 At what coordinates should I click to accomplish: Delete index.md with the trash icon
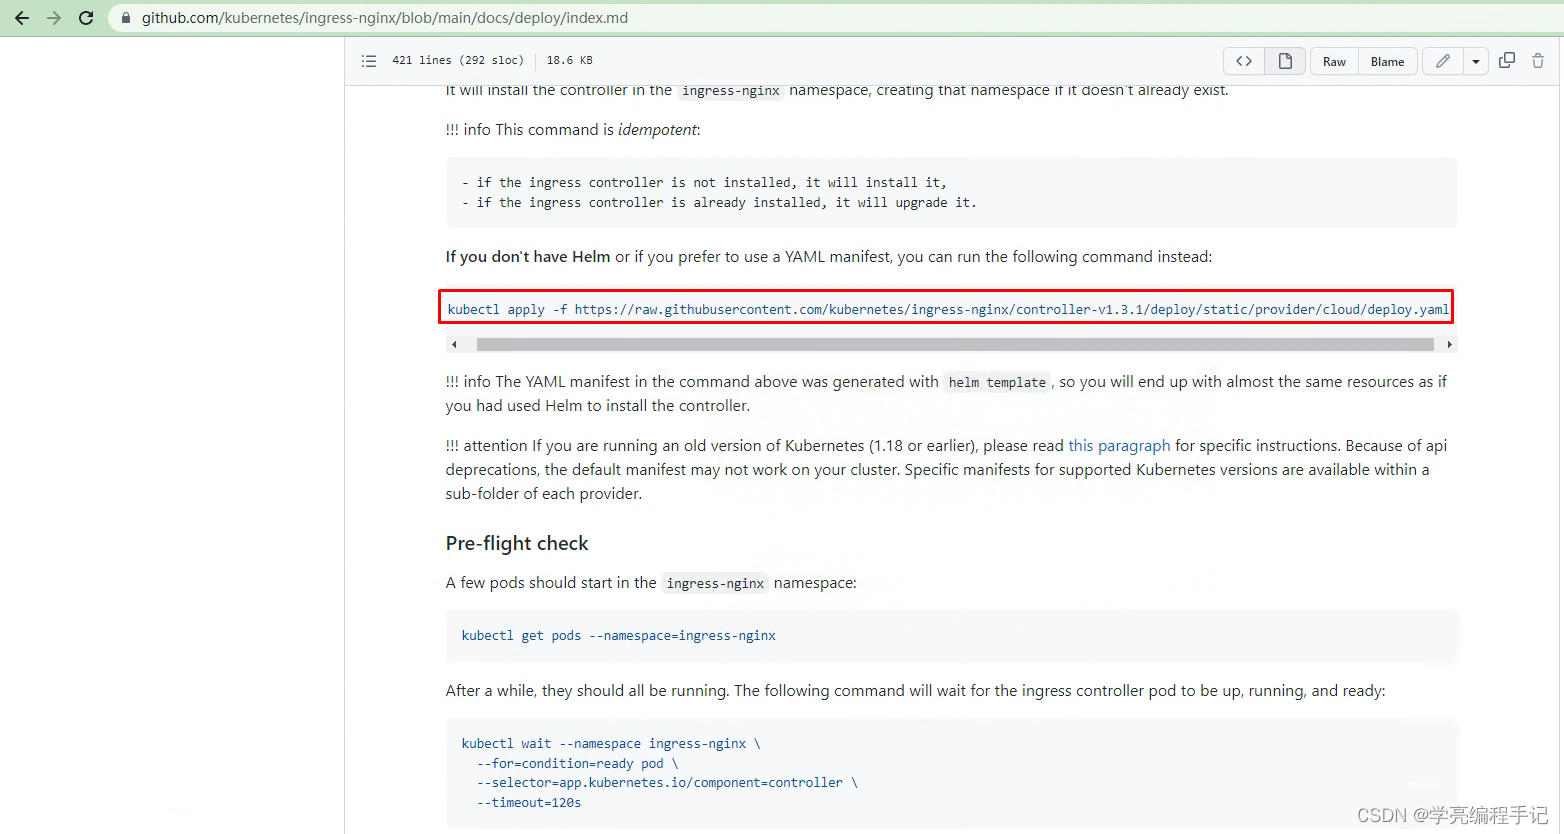coord(1538,61)
